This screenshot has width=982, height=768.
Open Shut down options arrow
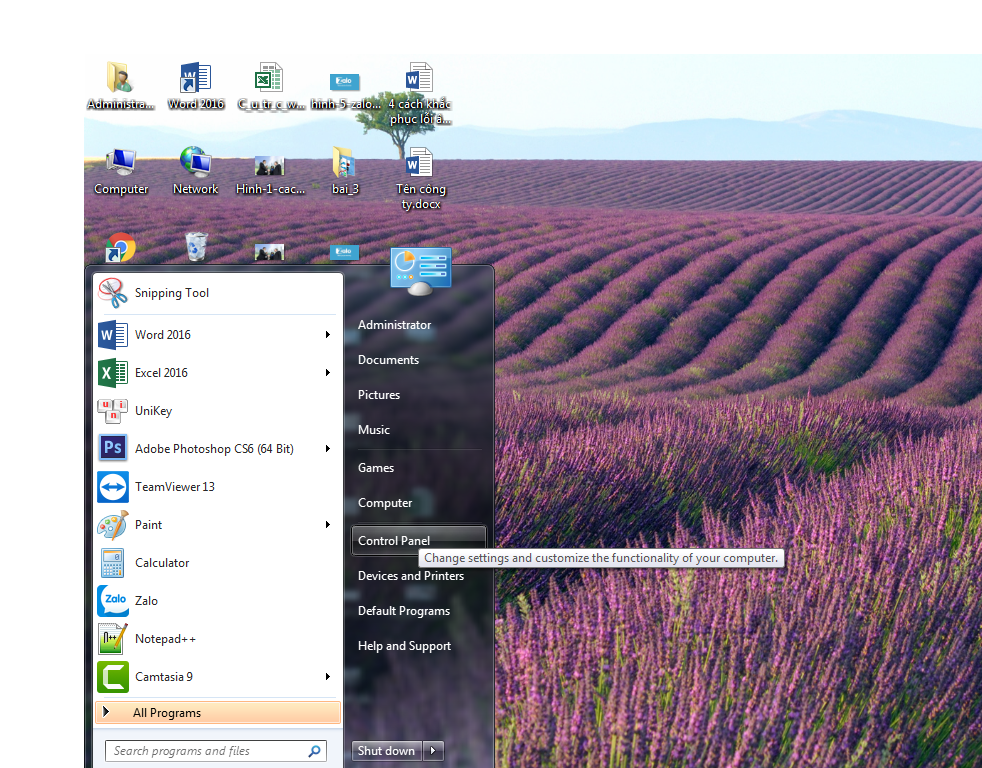click(433, 750)
